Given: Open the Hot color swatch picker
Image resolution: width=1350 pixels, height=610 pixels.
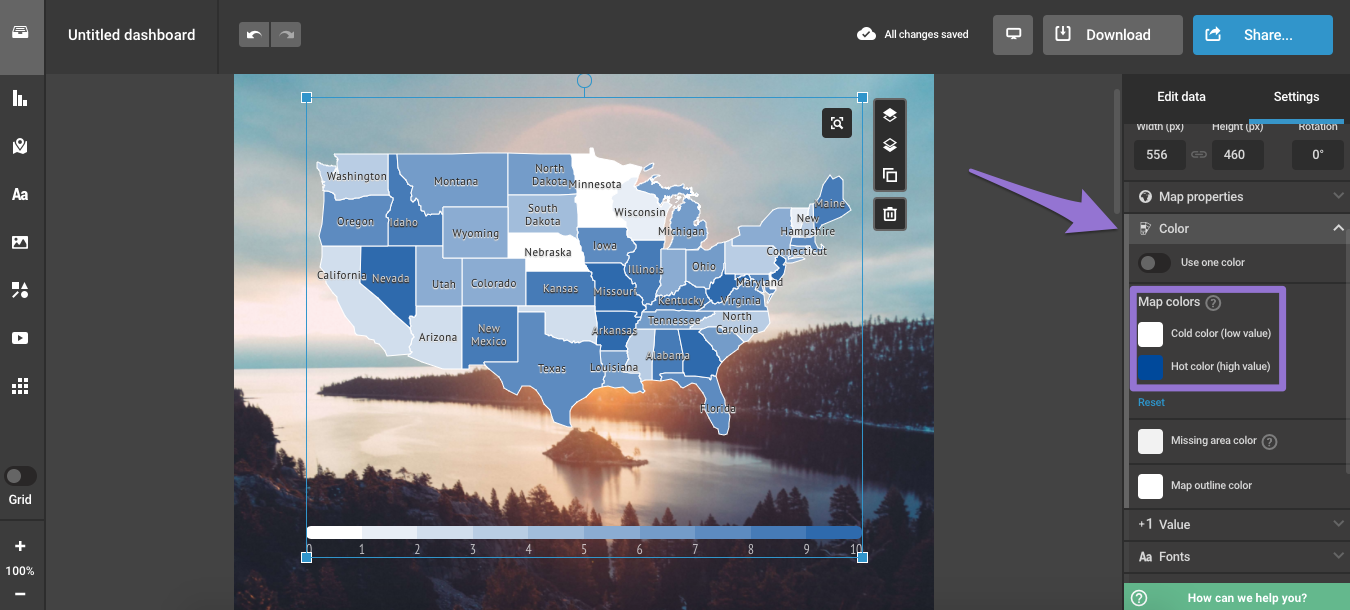Looking at the screenshot, I should click(1151, 367).
